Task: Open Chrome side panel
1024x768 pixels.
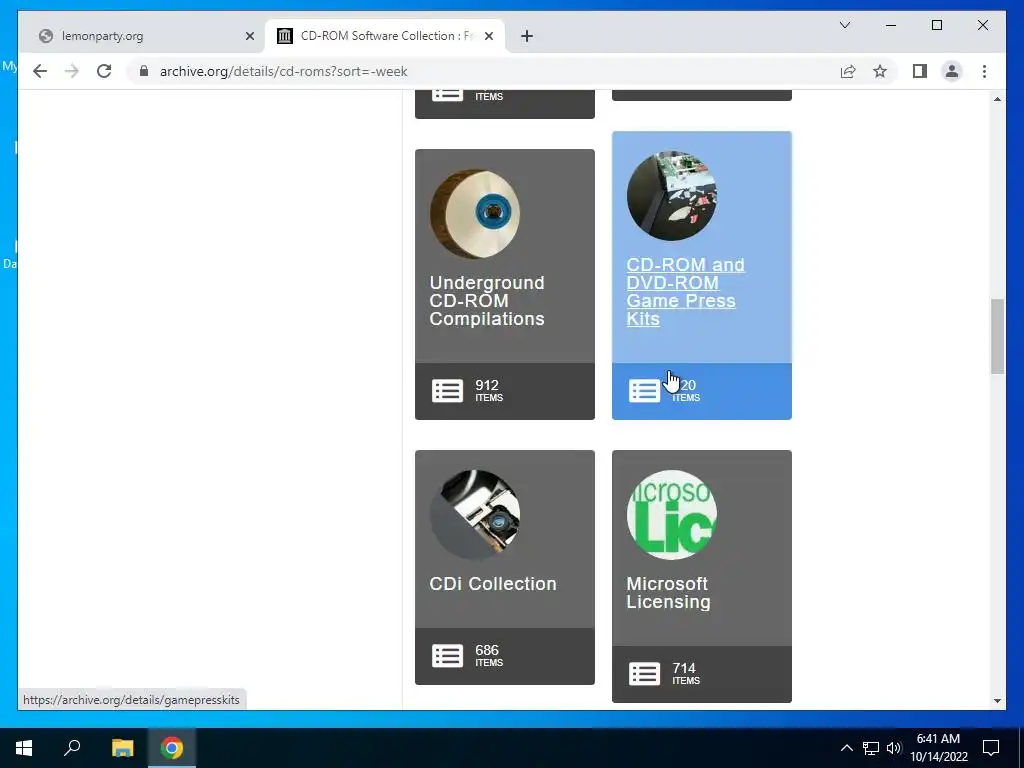Action: coord(920,71)
